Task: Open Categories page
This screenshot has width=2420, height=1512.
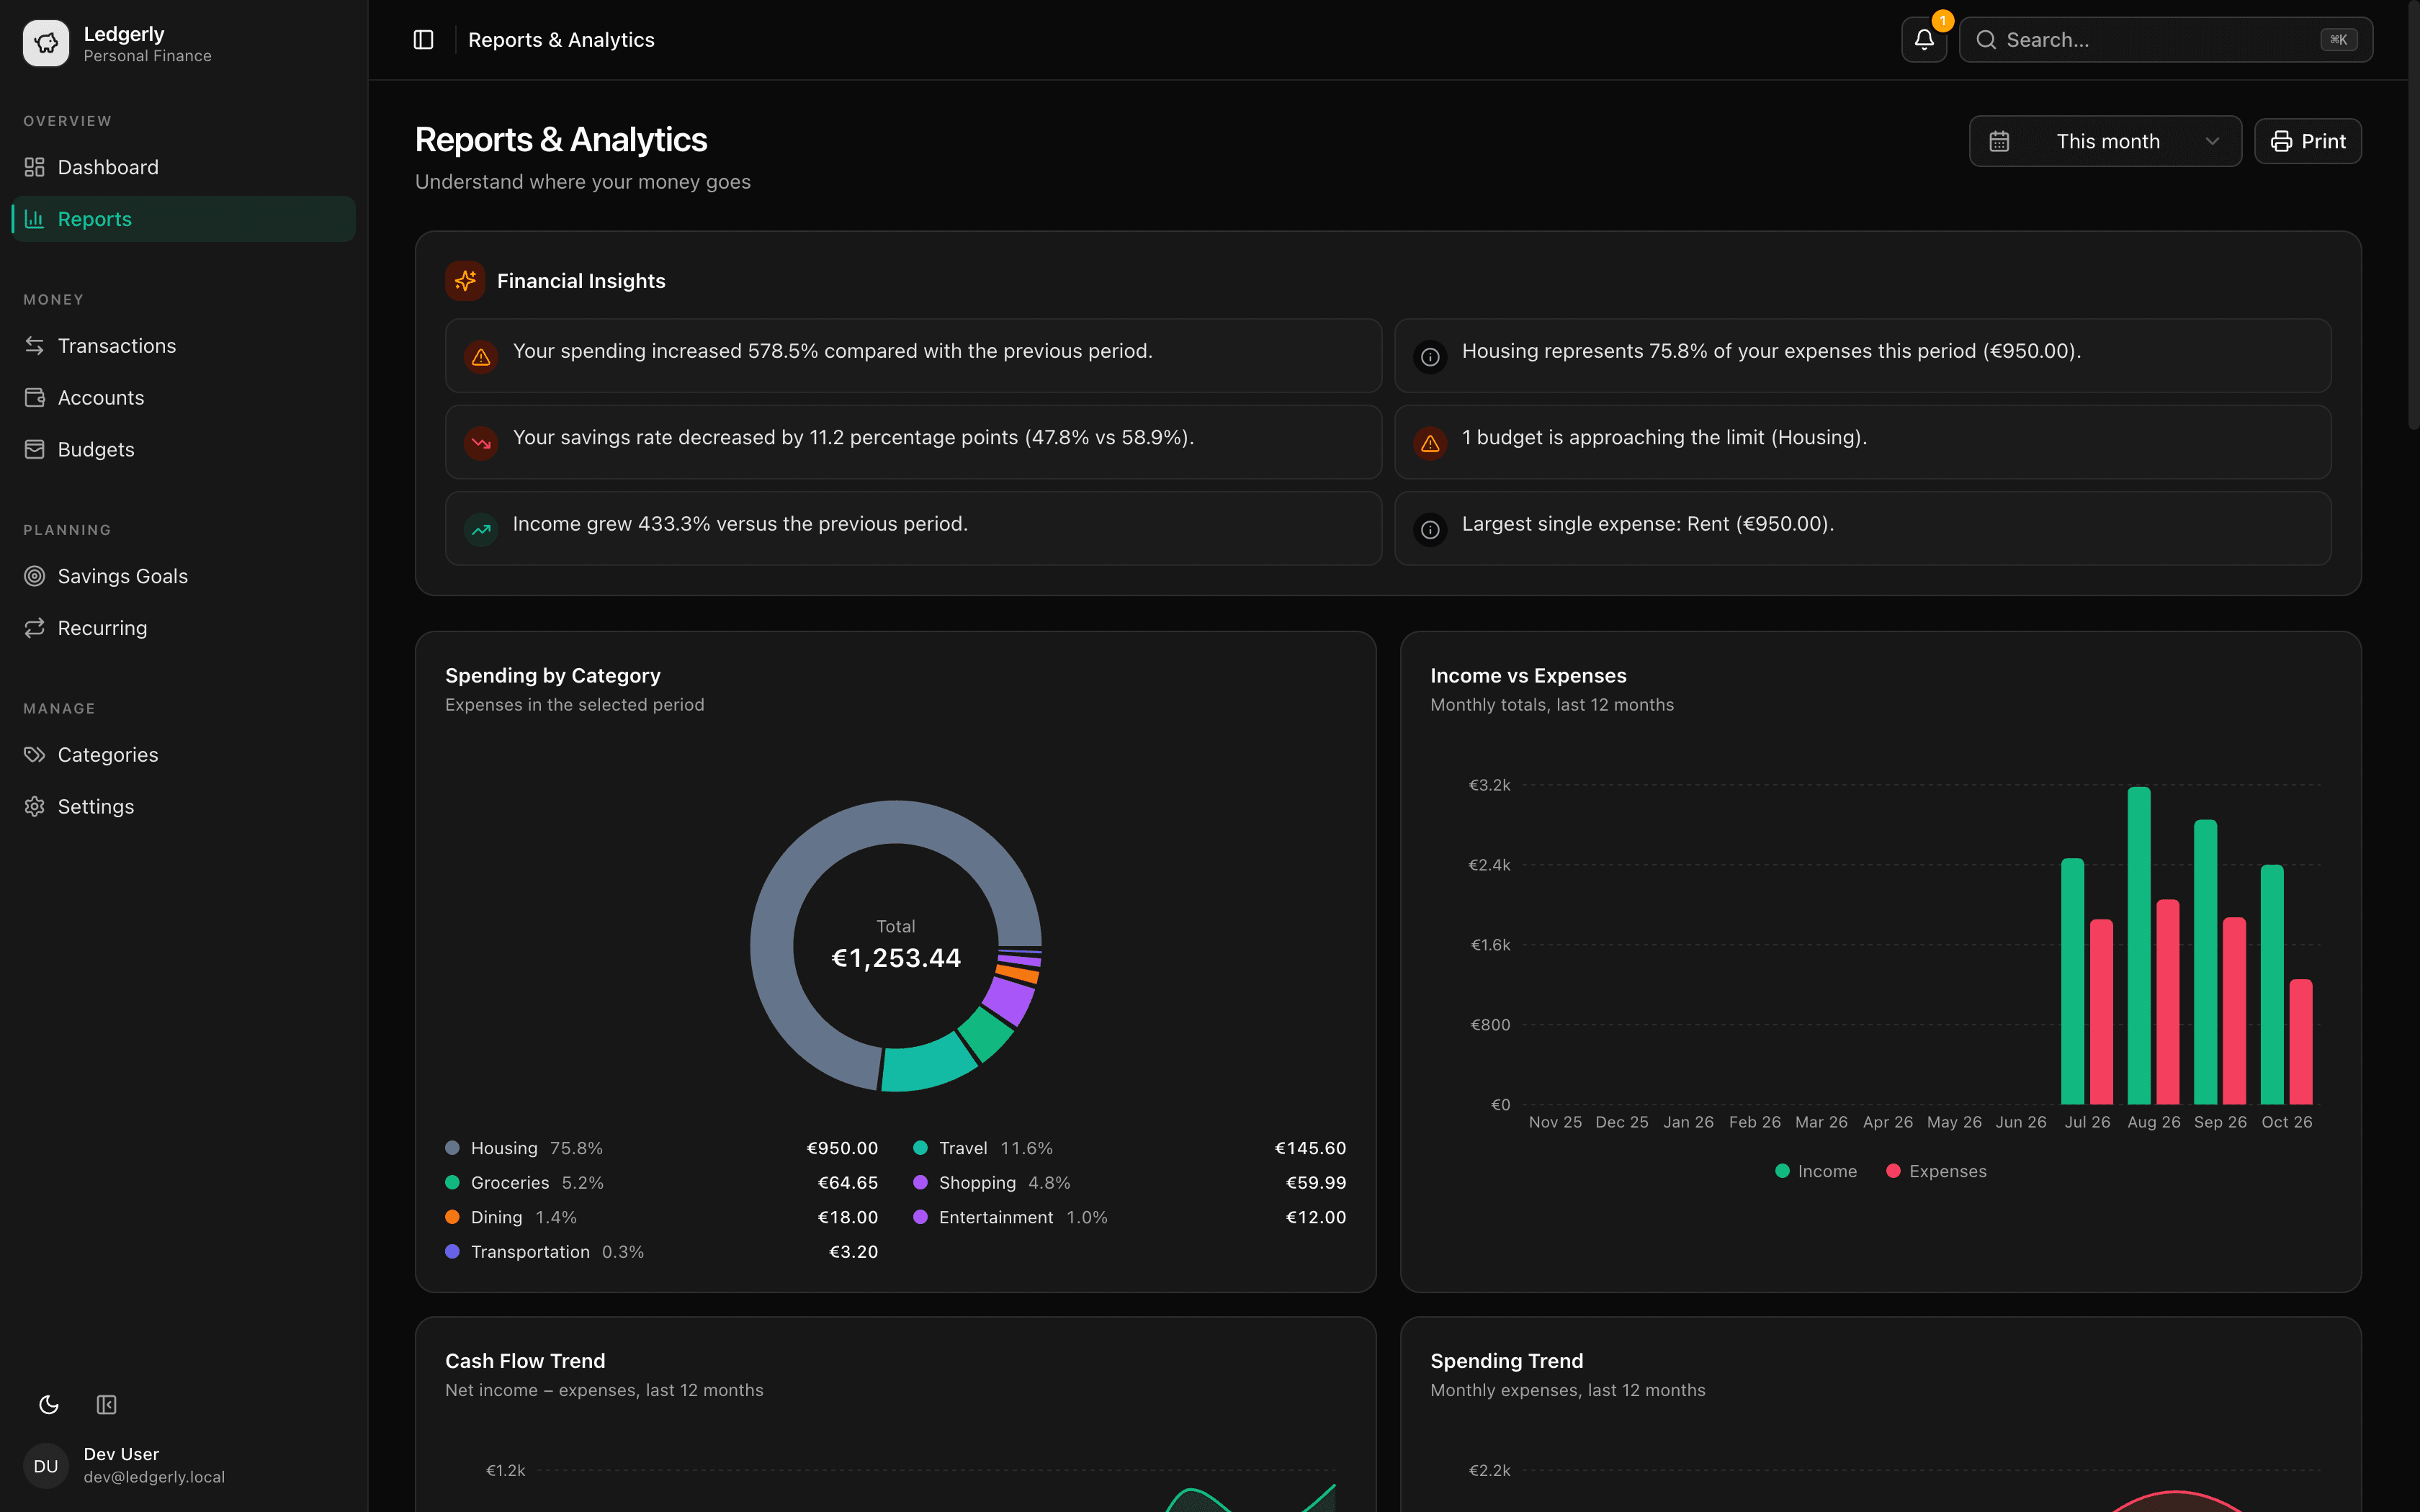Action: point(184,755)
